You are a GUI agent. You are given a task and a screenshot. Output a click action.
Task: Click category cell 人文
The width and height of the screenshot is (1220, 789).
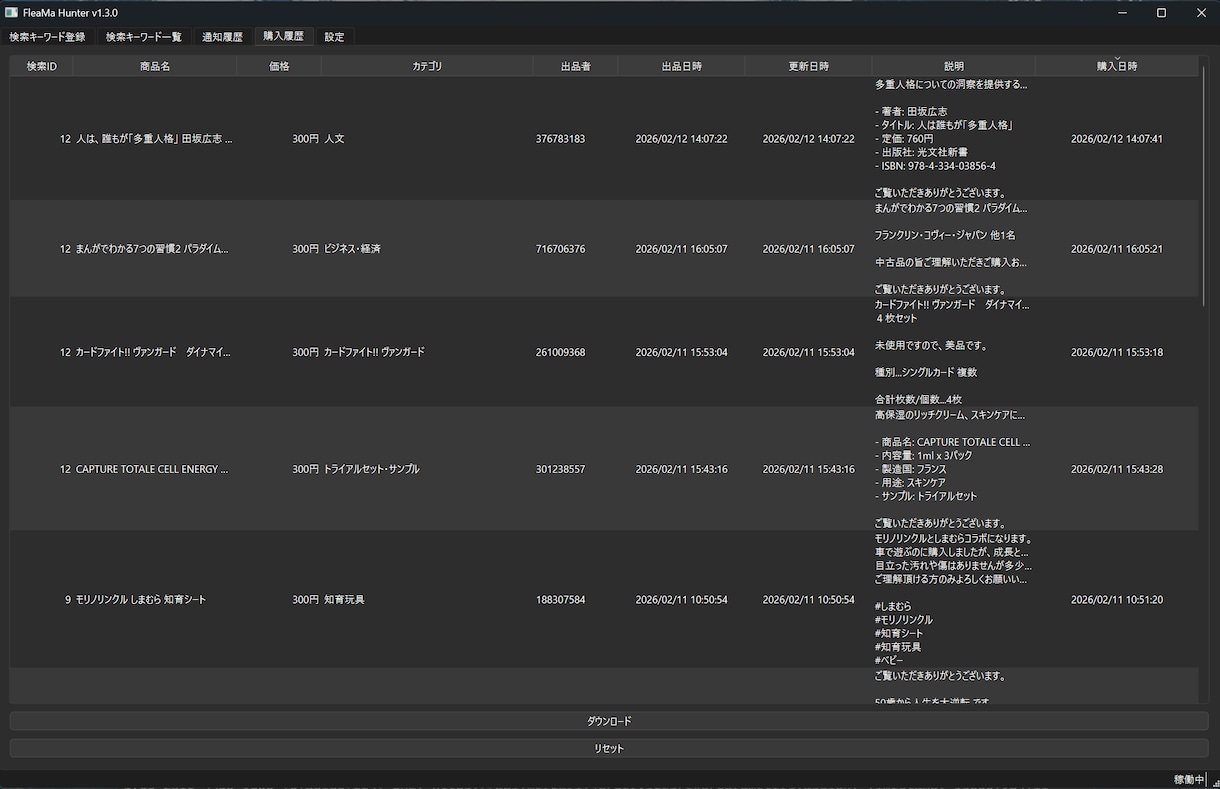pyautogui.click(x=334, y=139)
